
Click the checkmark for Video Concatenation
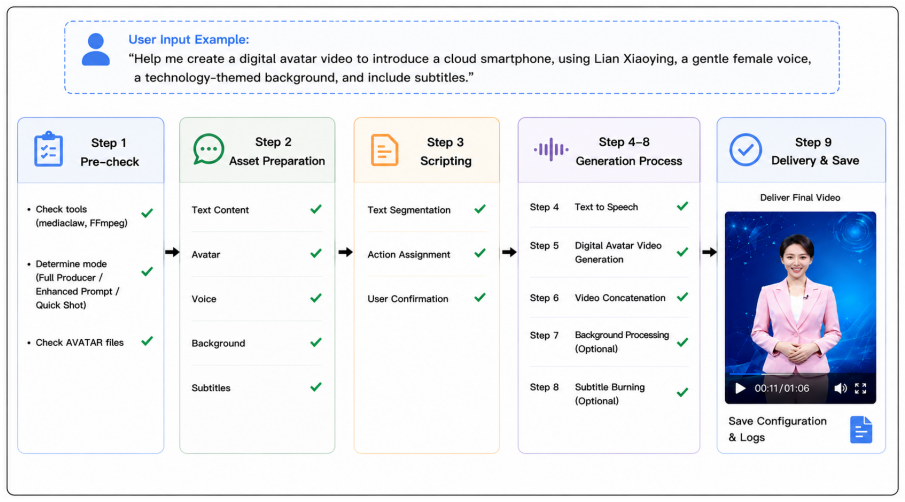coord(682,297)
